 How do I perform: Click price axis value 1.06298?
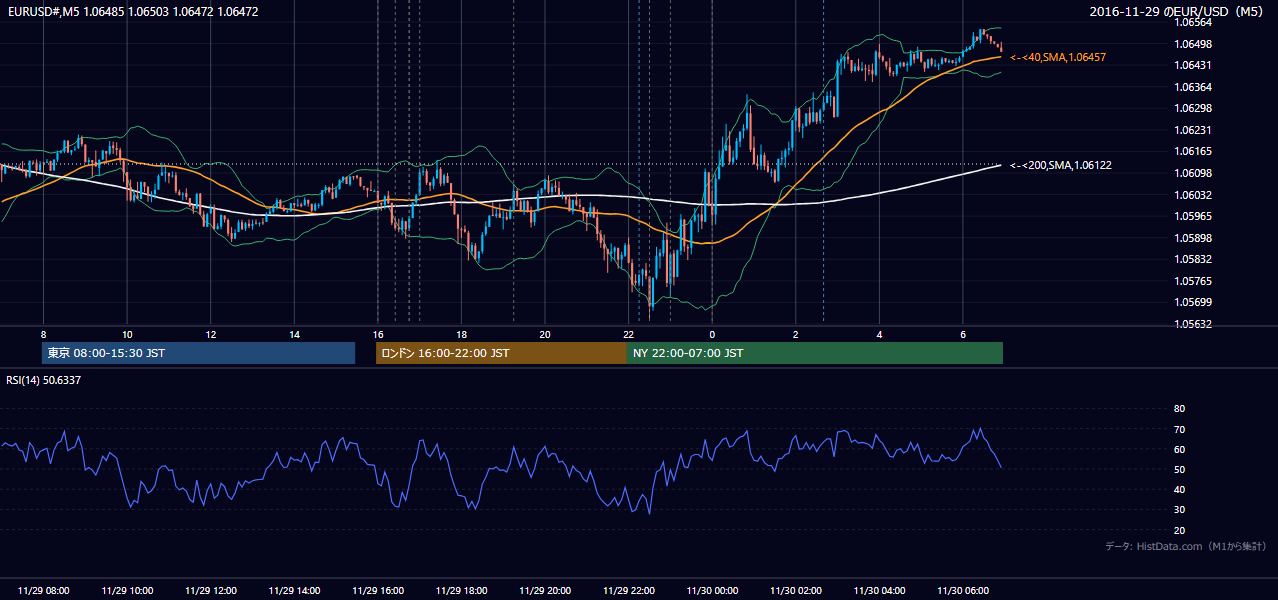point(1193,108)
